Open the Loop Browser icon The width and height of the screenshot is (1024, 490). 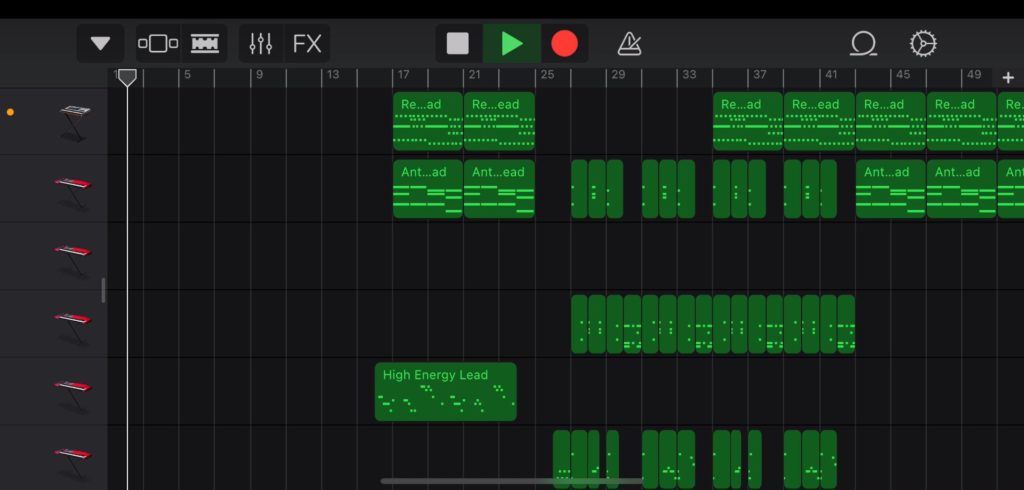click(x=862, y=44)
